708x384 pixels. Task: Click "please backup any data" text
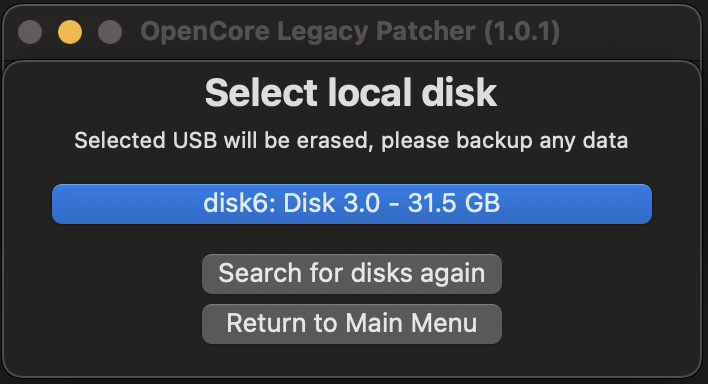point(504,141)
